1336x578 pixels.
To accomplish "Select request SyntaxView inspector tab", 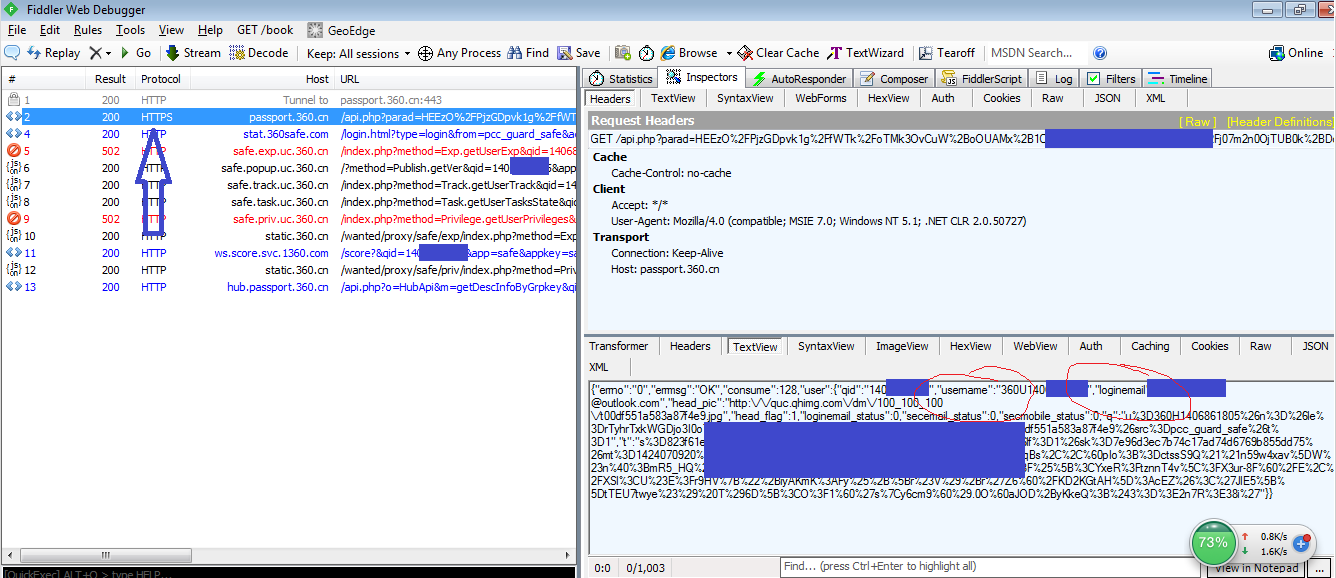I will [745, 98].
